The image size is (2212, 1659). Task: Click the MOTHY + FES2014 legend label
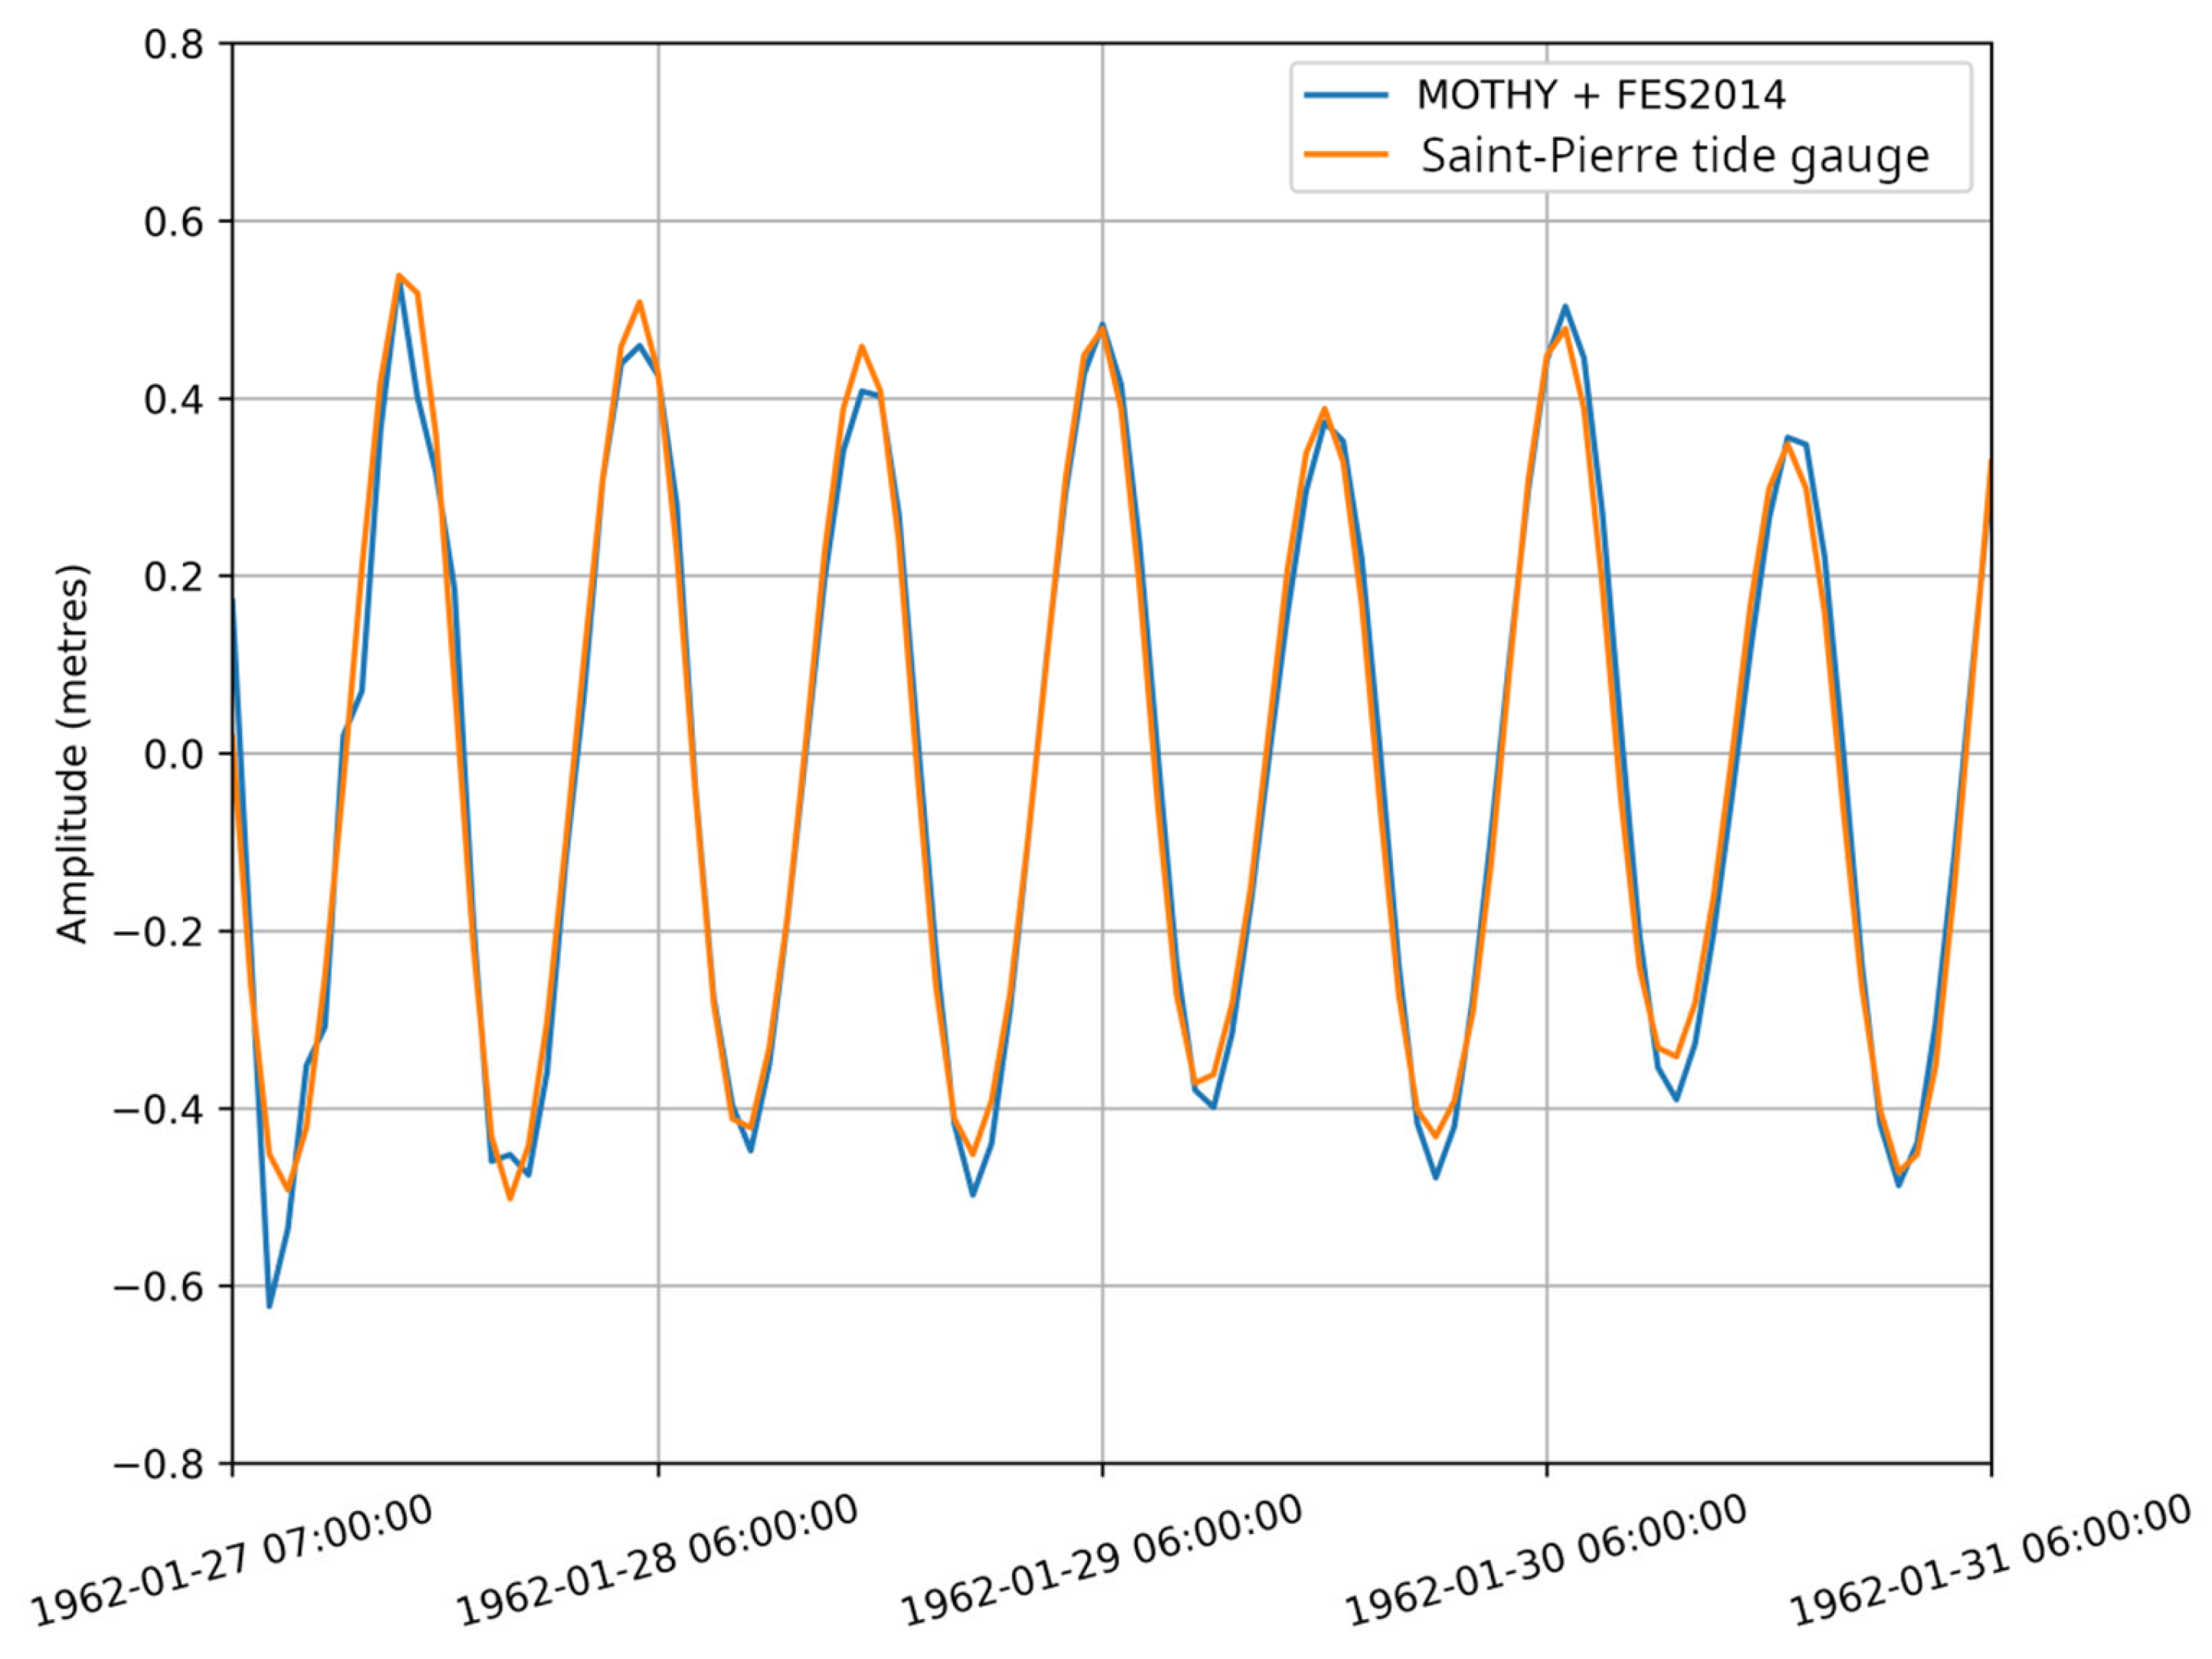click(x=1601, y=95)
